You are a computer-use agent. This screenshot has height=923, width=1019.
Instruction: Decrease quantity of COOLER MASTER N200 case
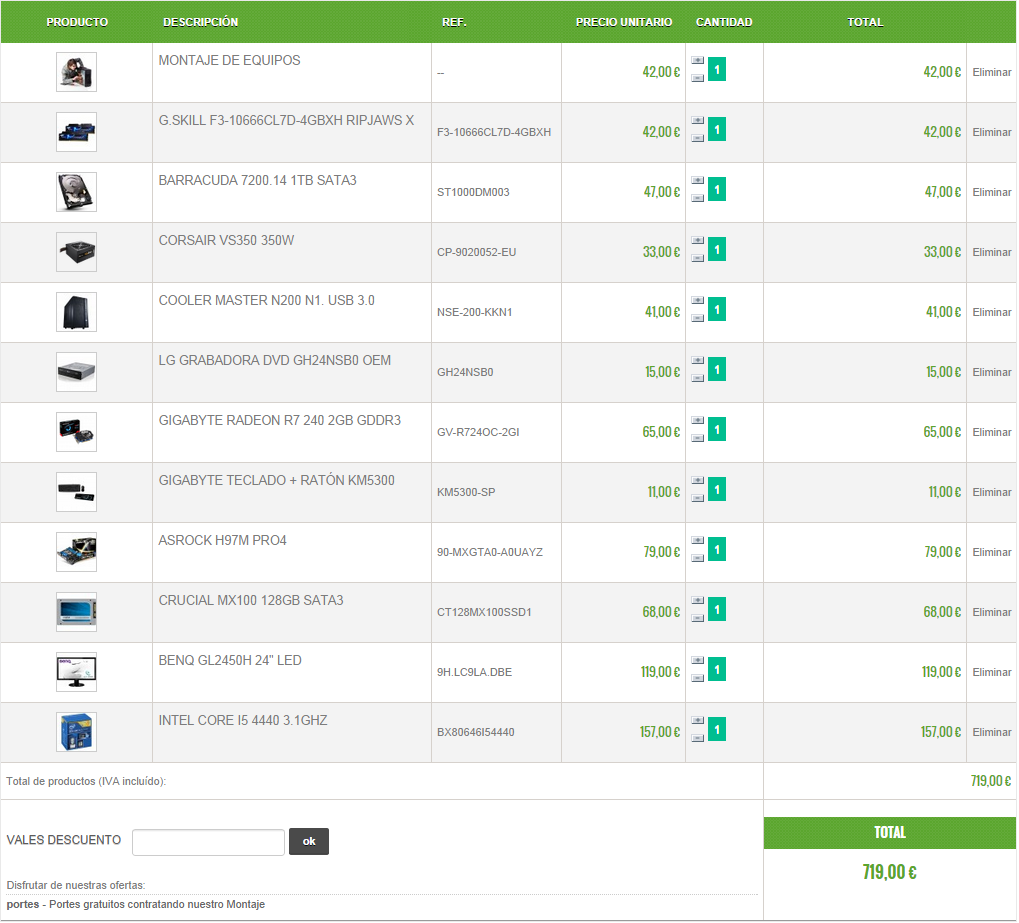697,318
